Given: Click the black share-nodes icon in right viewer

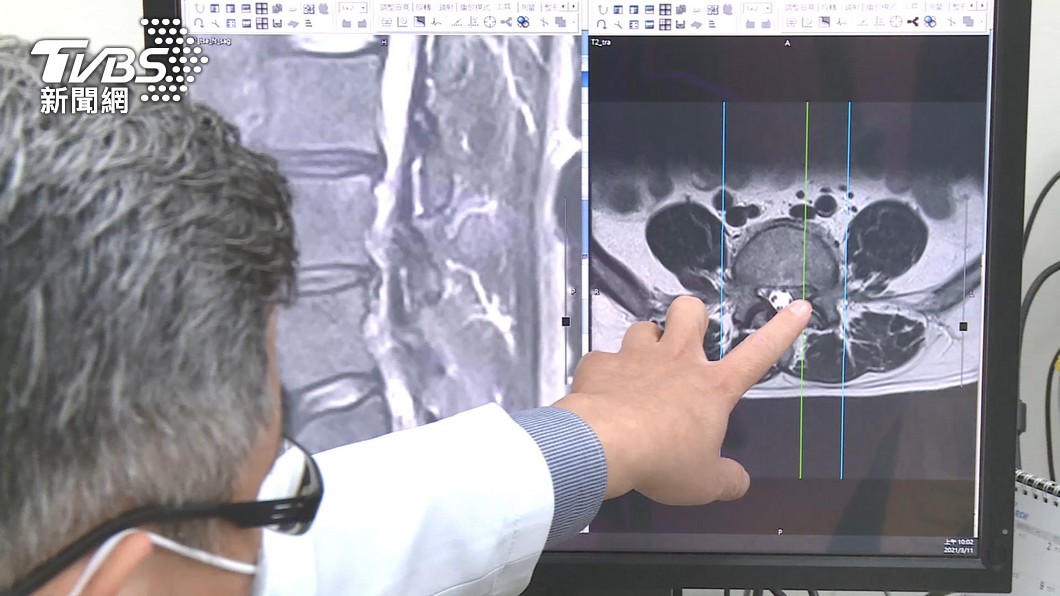Looking at the screenshot, I should tap(913, 22).
